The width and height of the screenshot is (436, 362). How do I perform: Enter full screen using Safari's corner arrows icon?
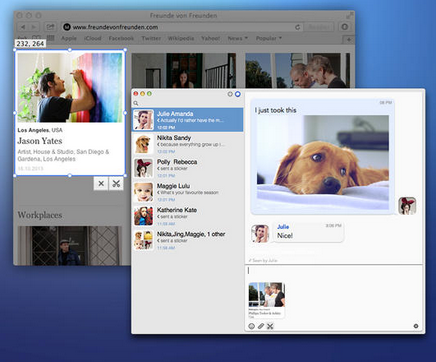coord(349,15)
